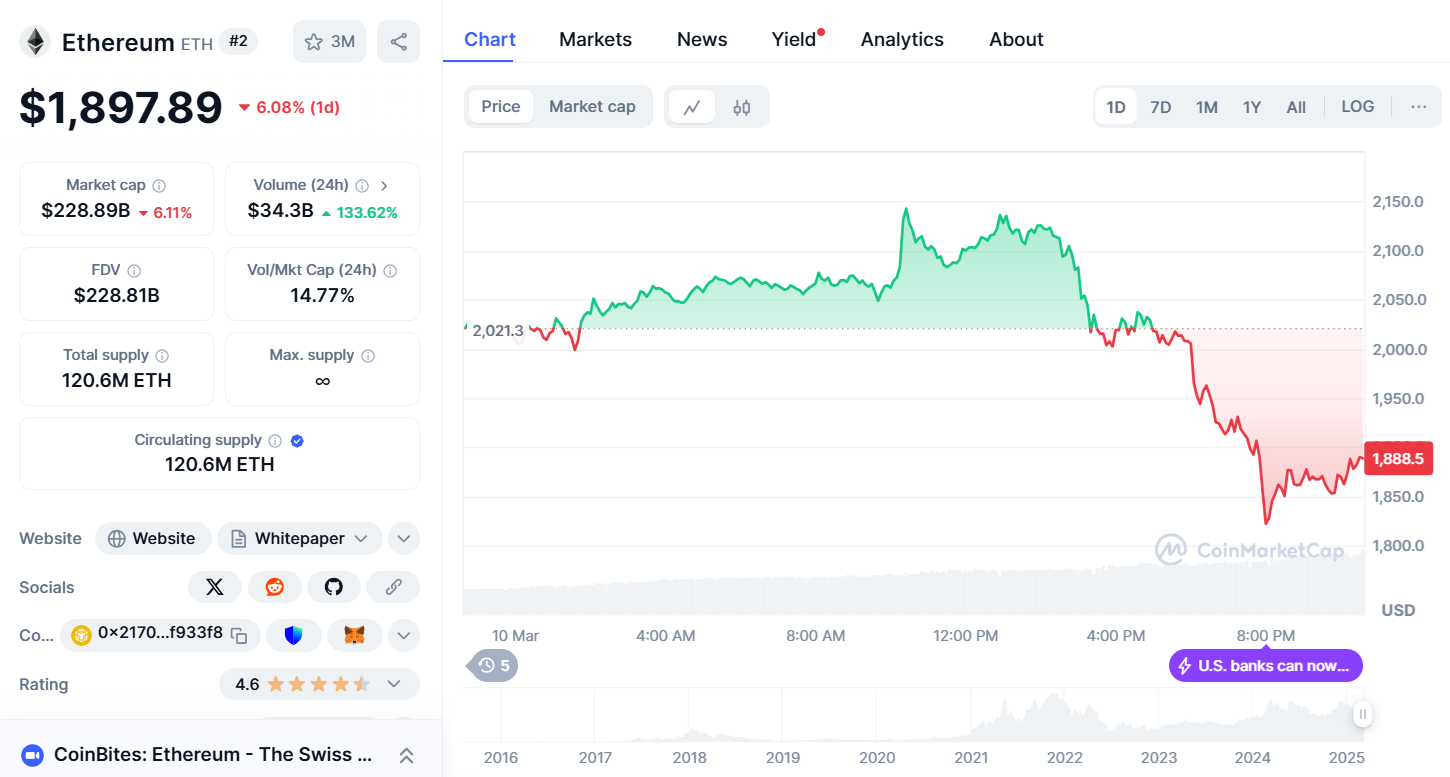
Task: Grab the timeline range slider handle
Action: (1362, 714)
